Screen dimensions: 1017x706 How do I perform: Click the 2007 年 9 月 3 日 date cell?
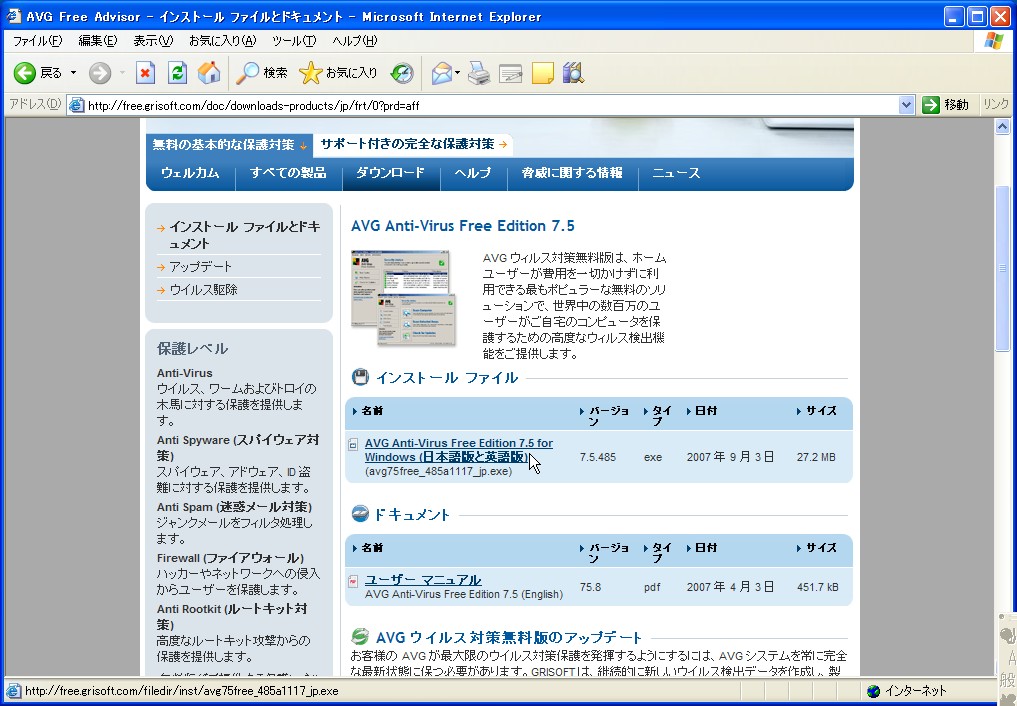730,457
